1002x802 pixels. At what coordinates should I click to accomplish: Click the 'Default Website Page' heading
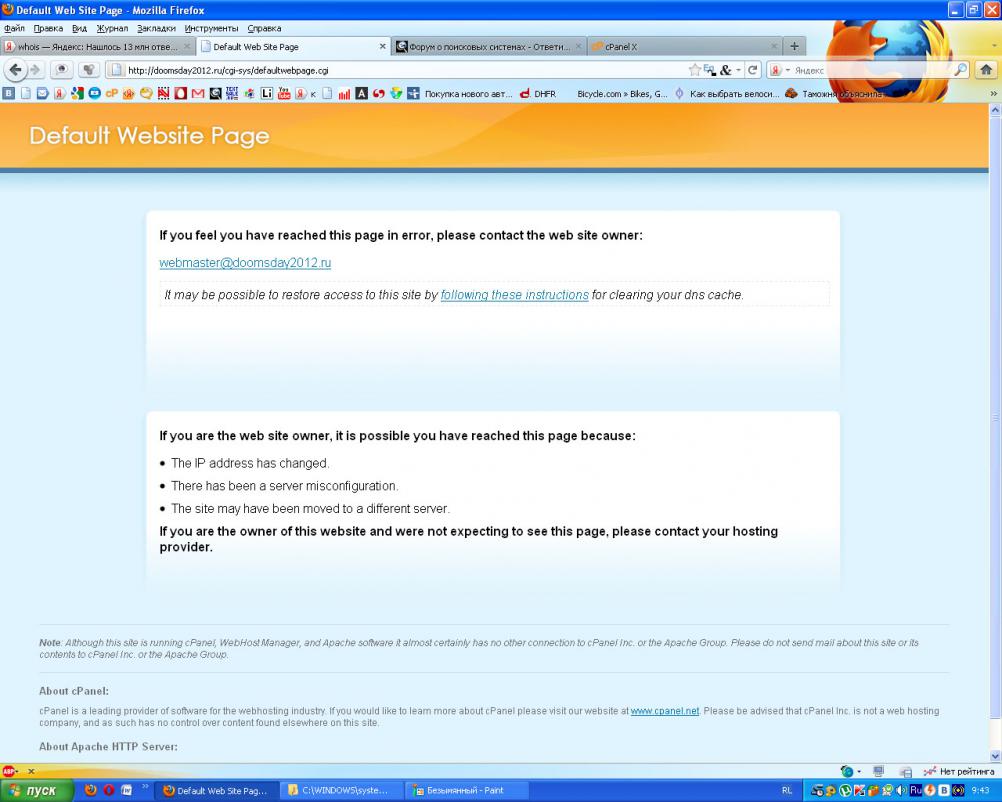(150, 135)
